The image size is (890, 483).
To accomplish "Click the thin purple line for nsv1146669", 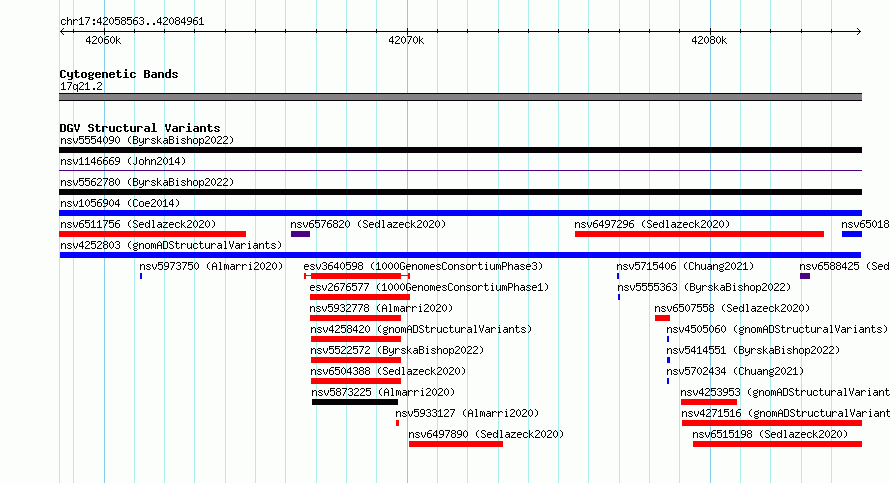I will (460, 170).
